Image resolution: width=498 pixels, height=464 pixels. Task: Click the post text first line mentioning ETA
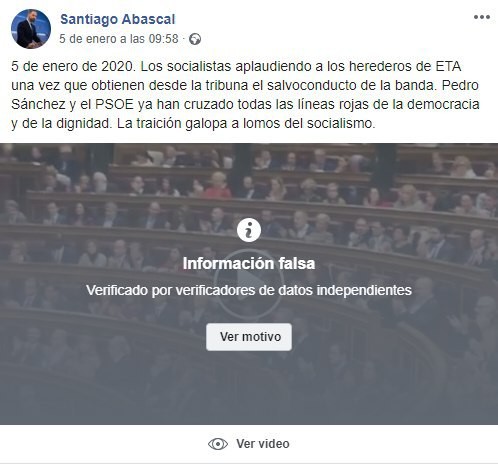point(236,66)
